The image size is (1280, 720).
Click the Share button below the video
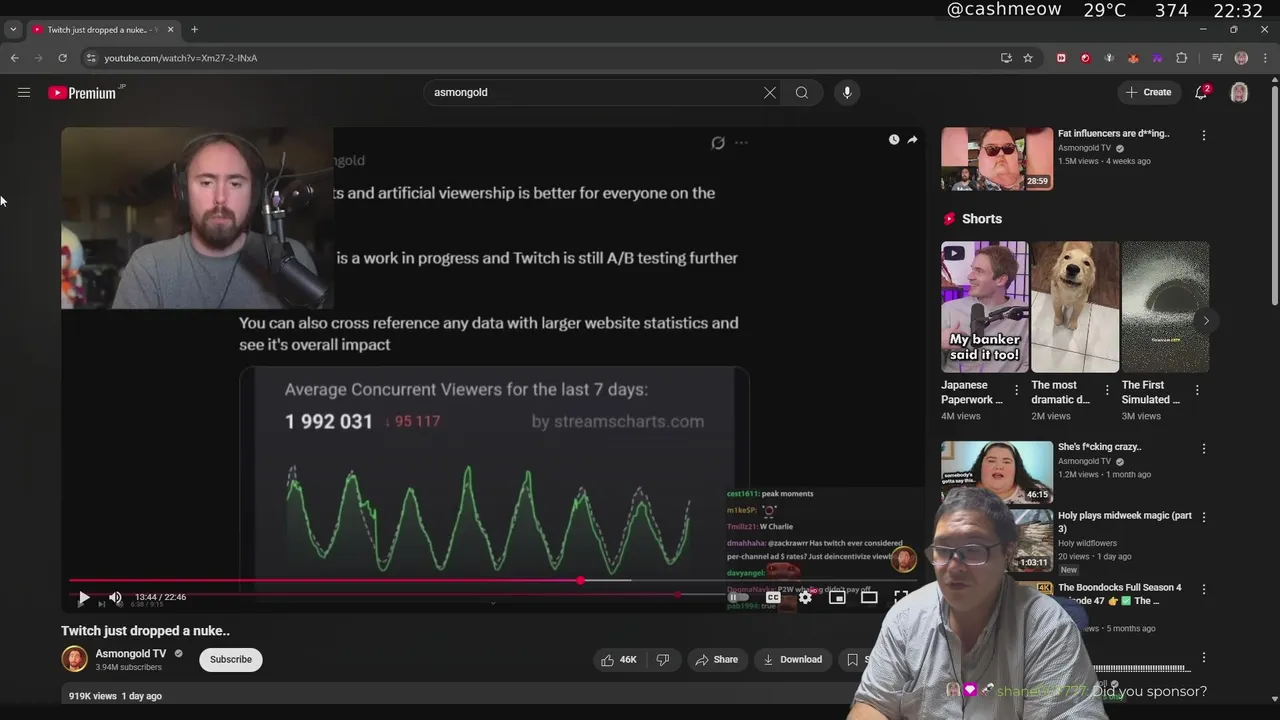tap(716, 660)
